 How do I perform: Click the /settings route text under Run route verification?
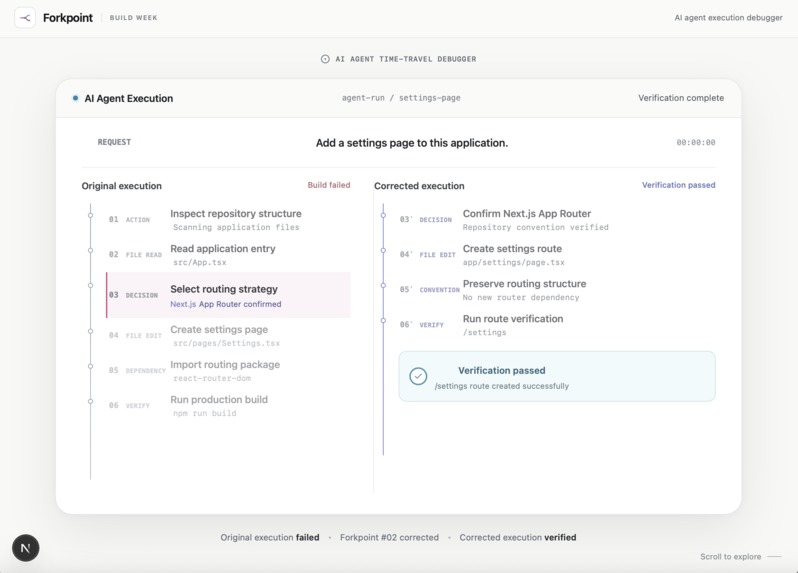click(x=484, y=333)
